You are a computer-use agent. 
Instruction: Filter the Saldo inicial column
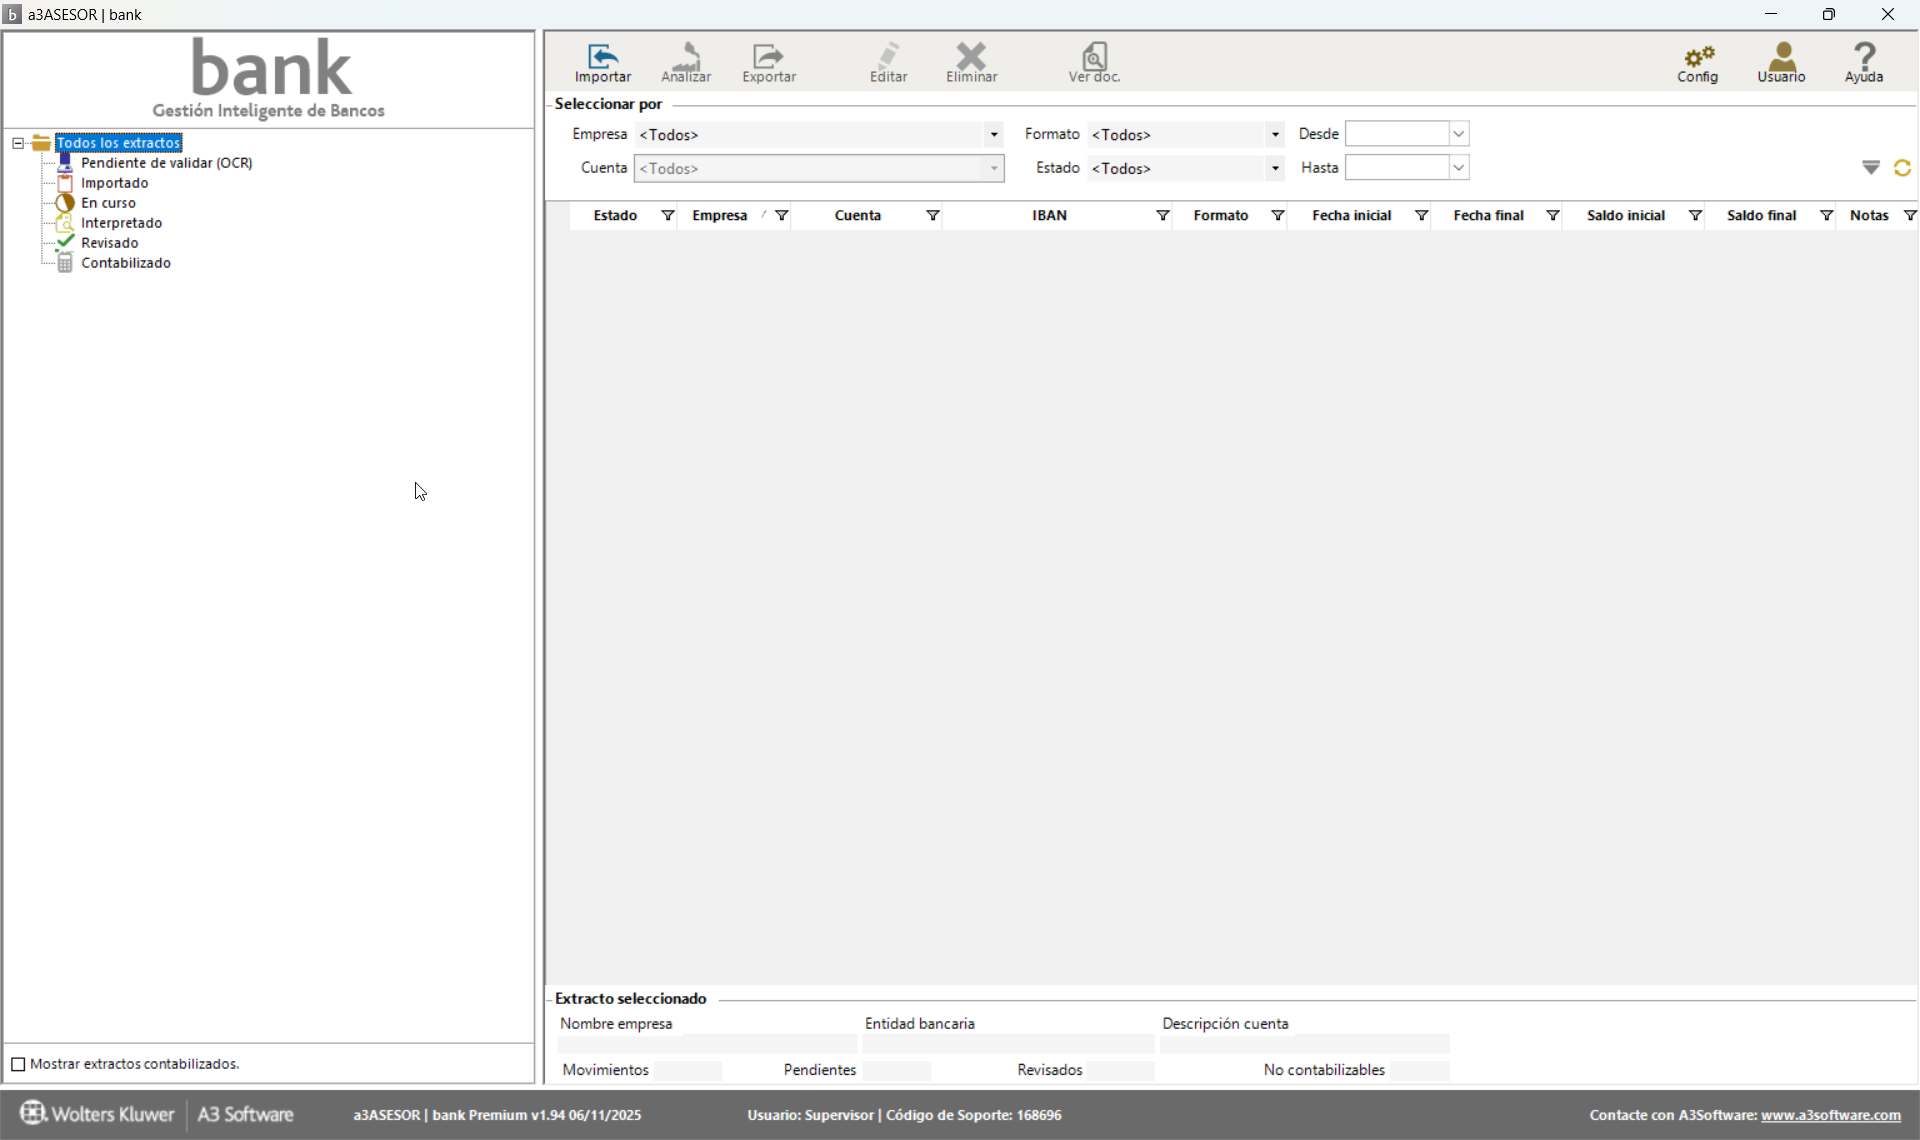click(x=1696, y=216)
